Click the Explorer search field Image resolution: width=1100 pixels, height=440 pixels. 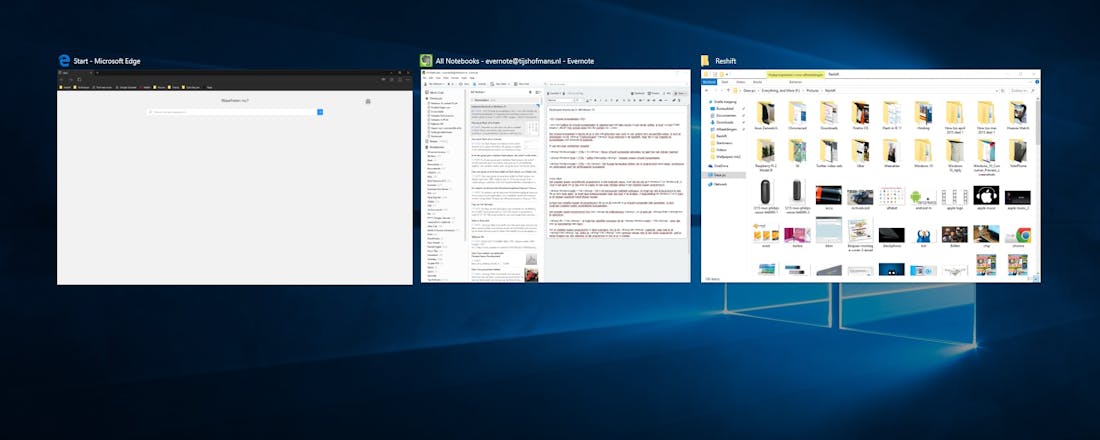pos(1021,91)
